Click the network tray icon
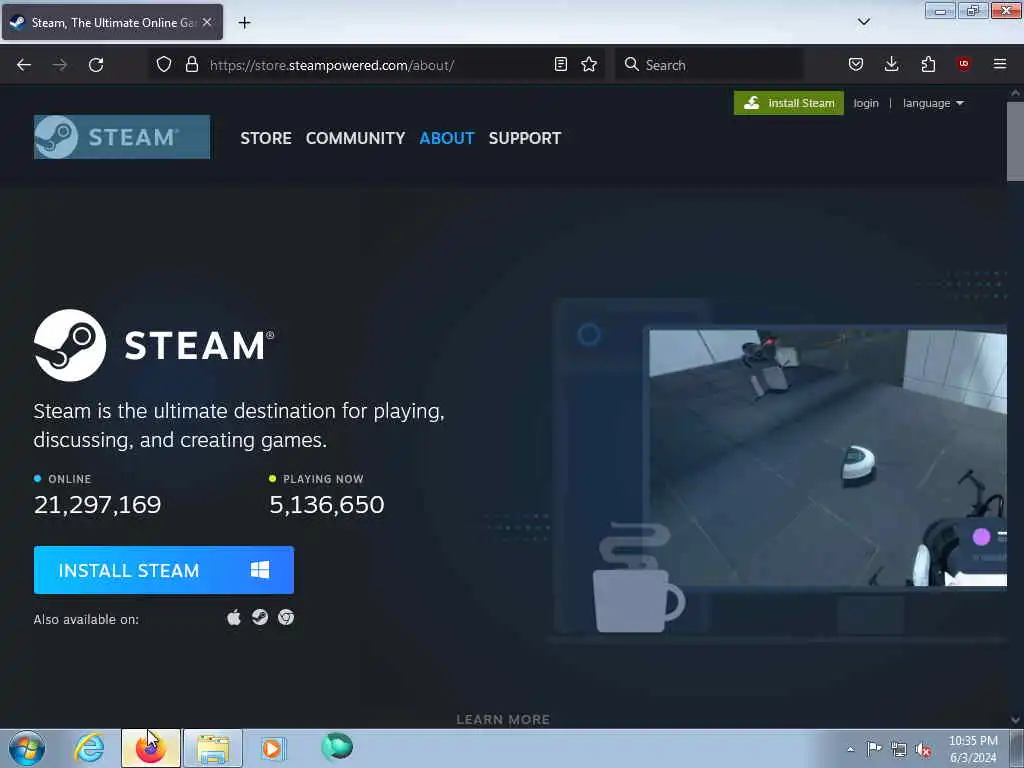This screenshot has width=1024, height=768. (899, 749)
